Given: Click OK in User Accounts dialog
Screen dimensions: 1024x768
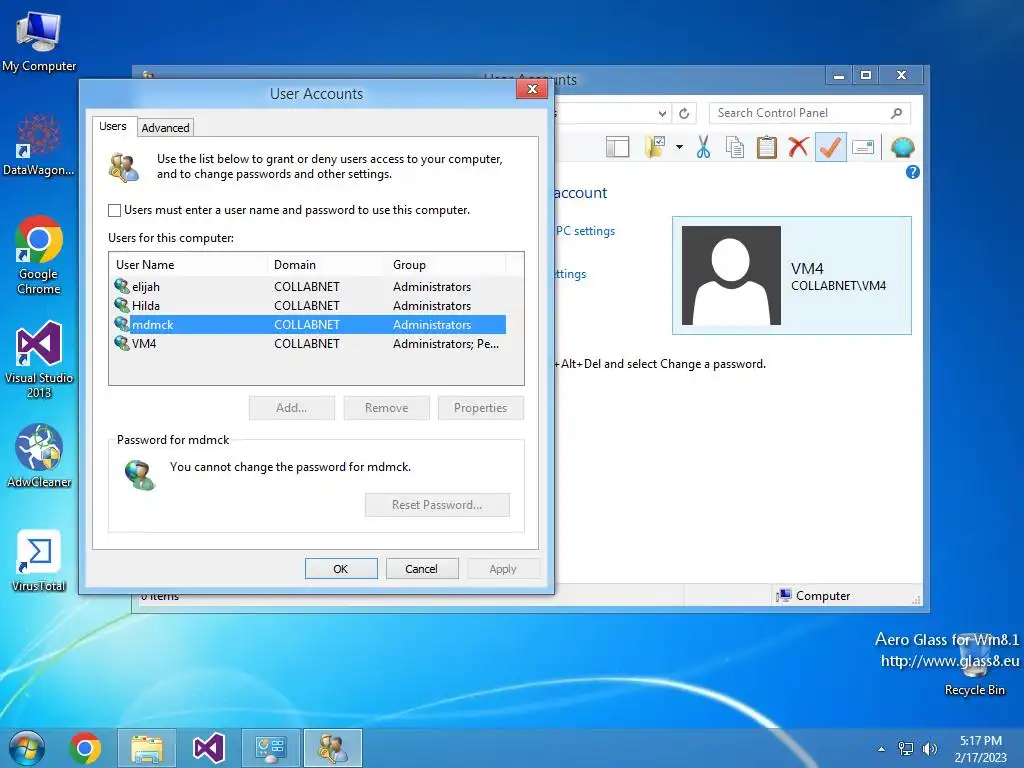Looking at the screenshot, I should click(341, 569).
